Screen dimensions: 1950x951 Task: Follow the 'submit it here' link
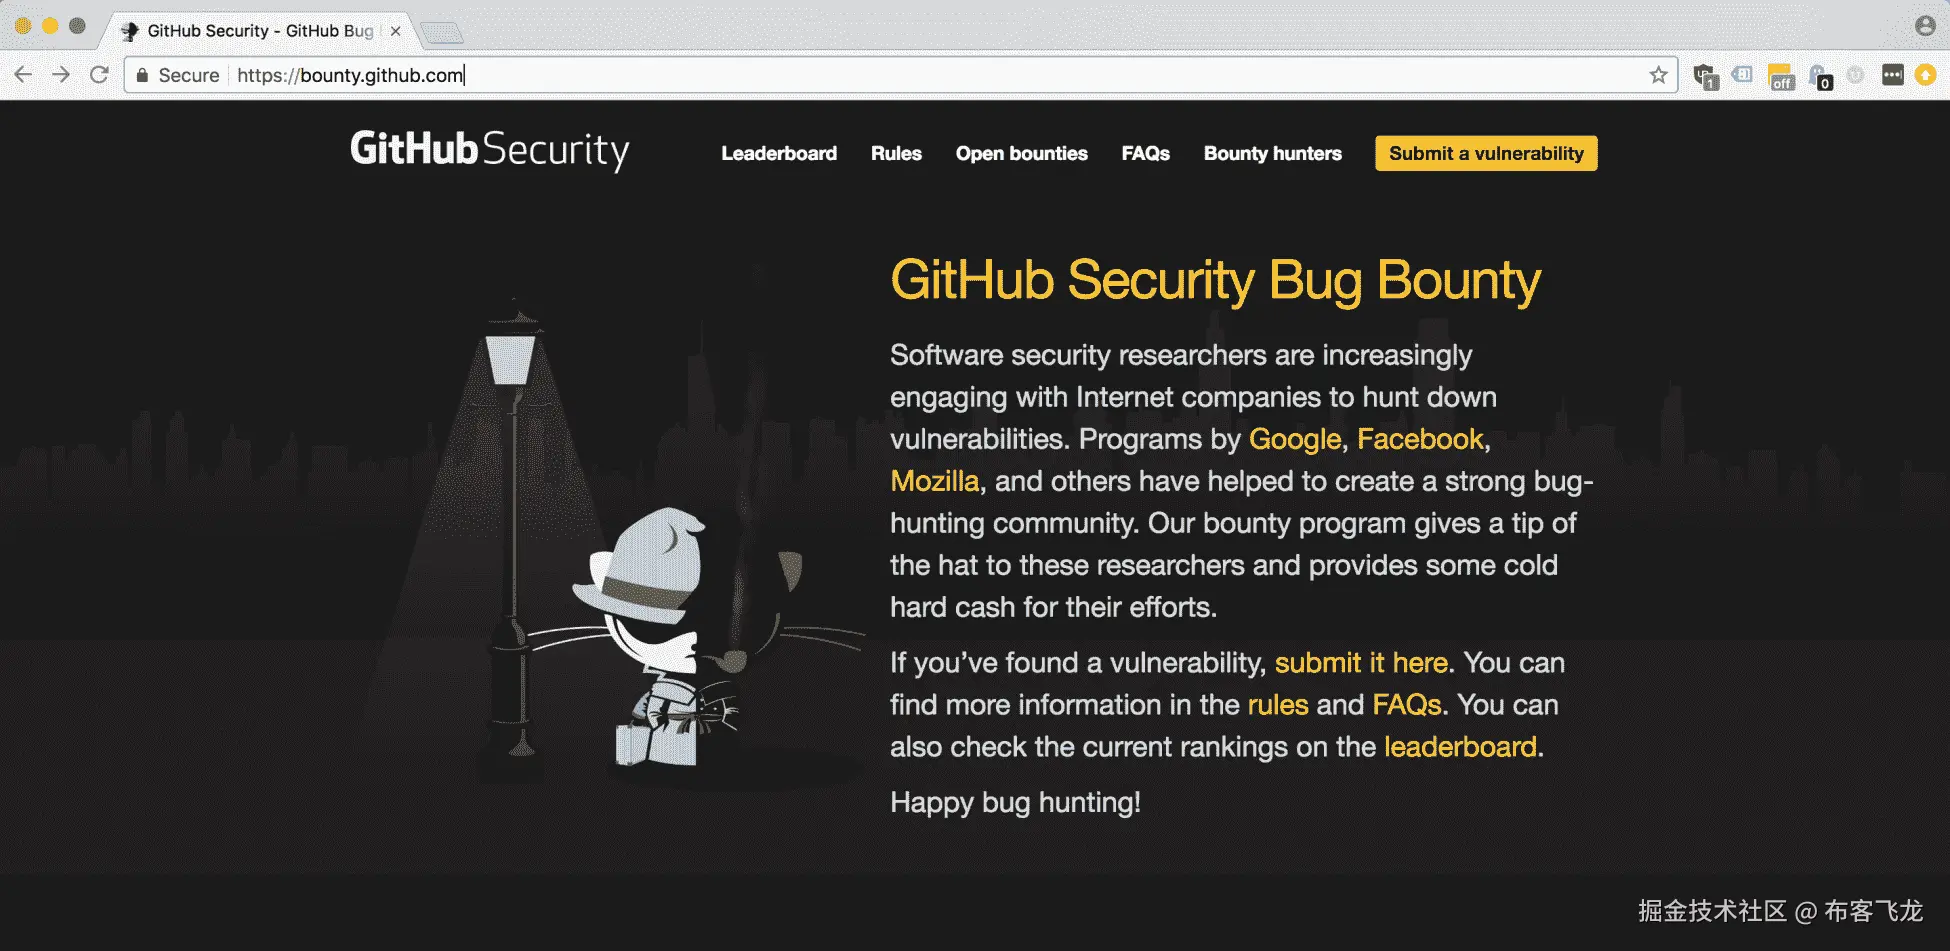tap(1361, 663)
